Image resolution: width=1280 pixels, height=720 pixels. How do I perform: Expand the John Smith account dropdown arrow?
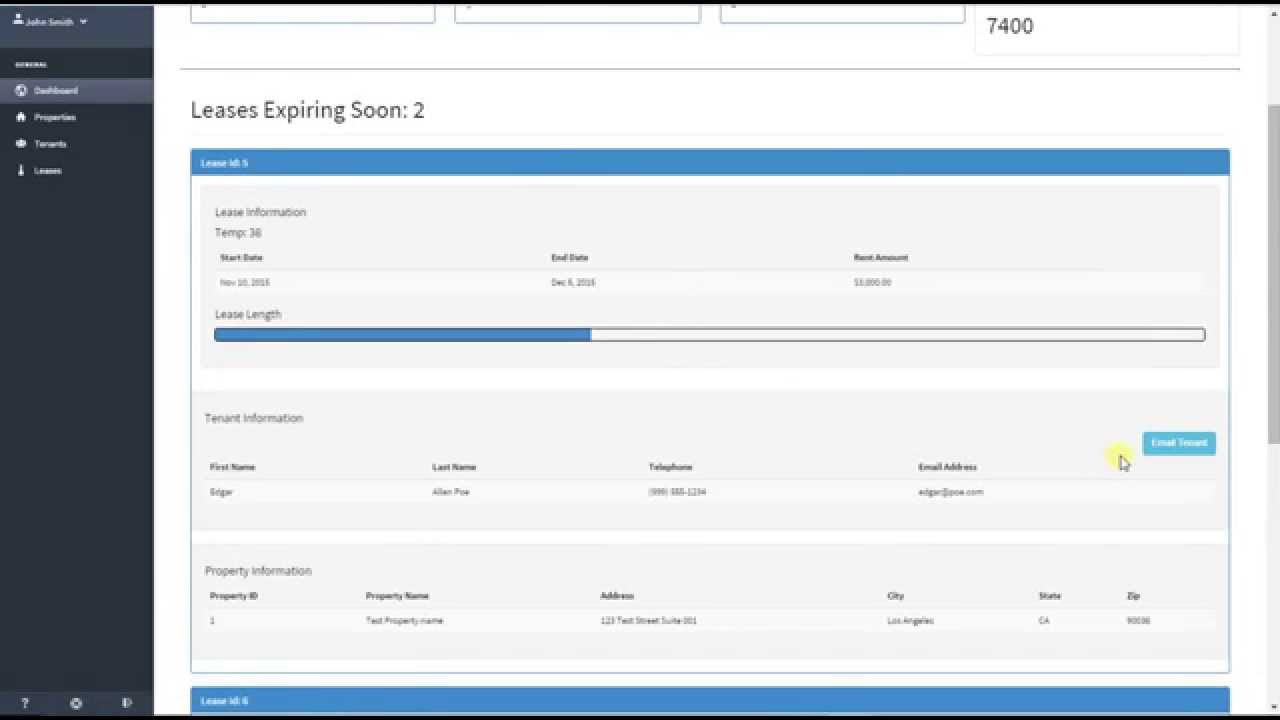pos(83,21)
